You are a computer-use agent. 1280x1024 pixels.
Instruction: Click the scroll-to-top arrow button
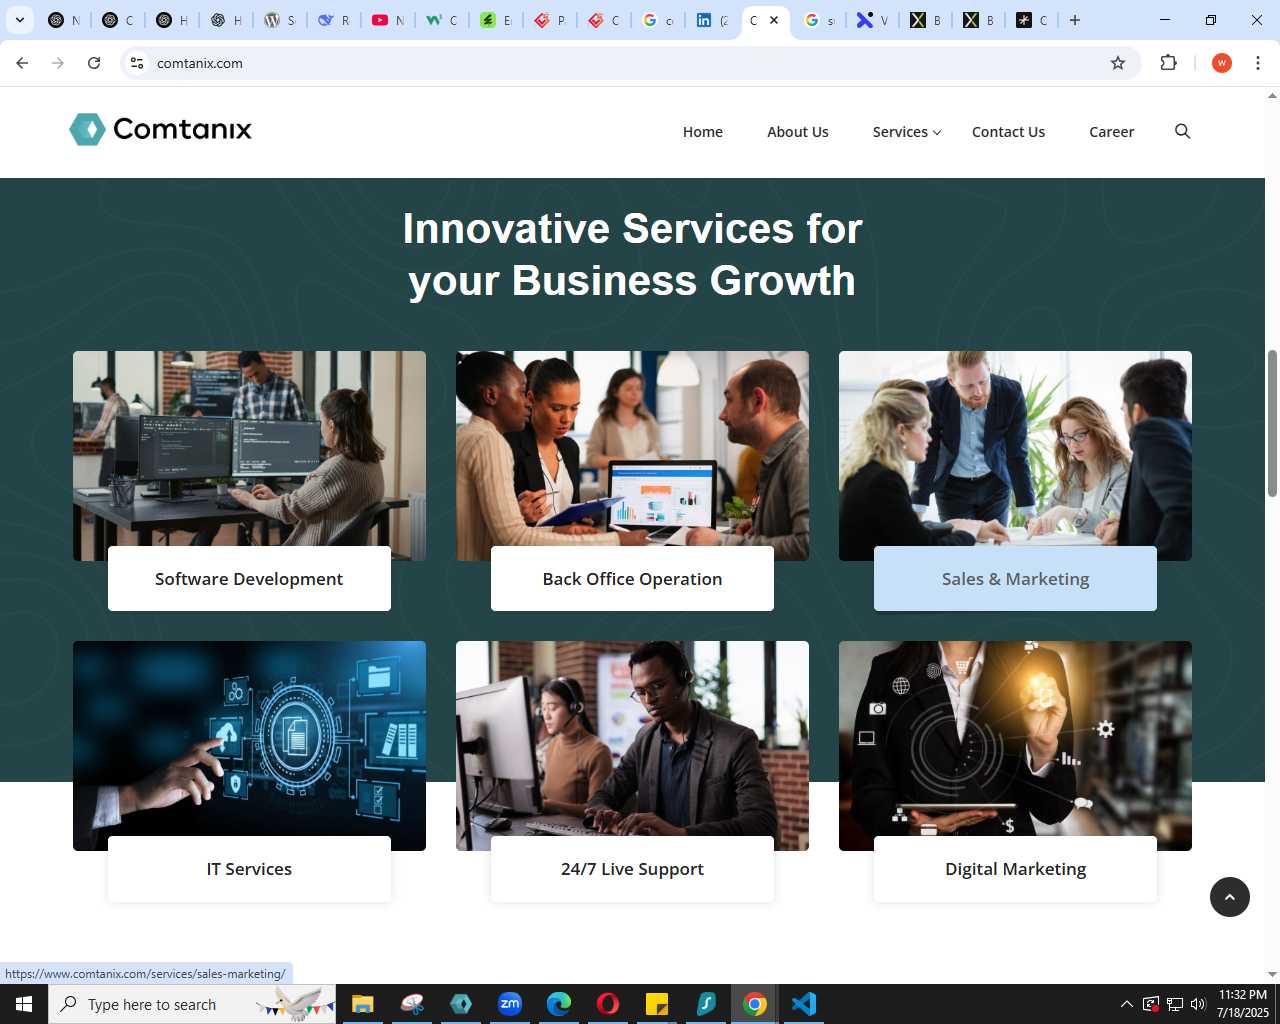point(1229,897)
